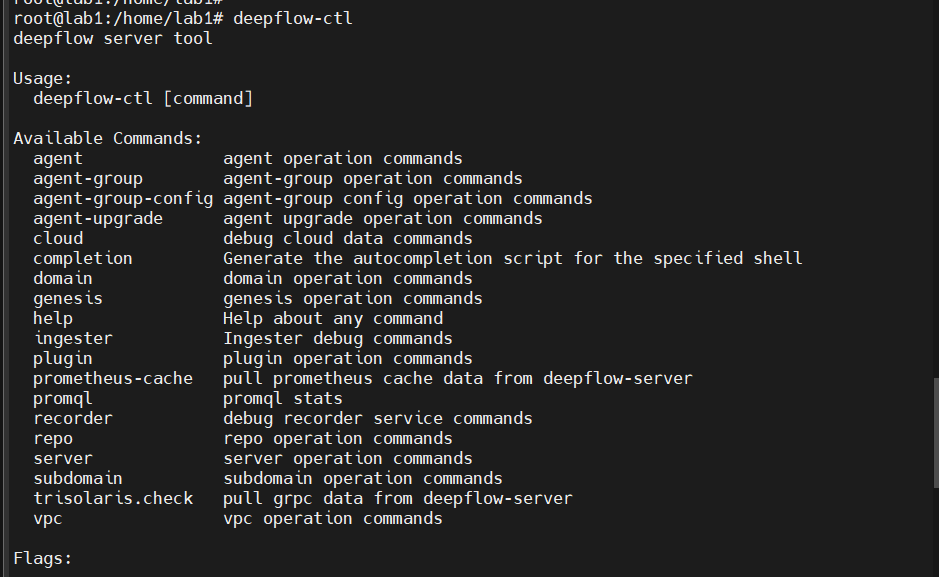Click the 'vpc' command name
The image size is (939, 577).
point(48,518)
